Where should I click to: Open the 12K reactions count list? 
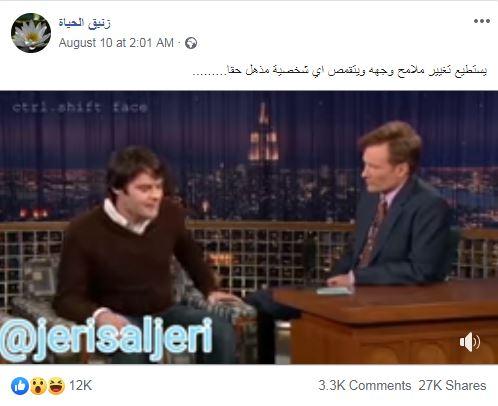[x=80, y=386]
